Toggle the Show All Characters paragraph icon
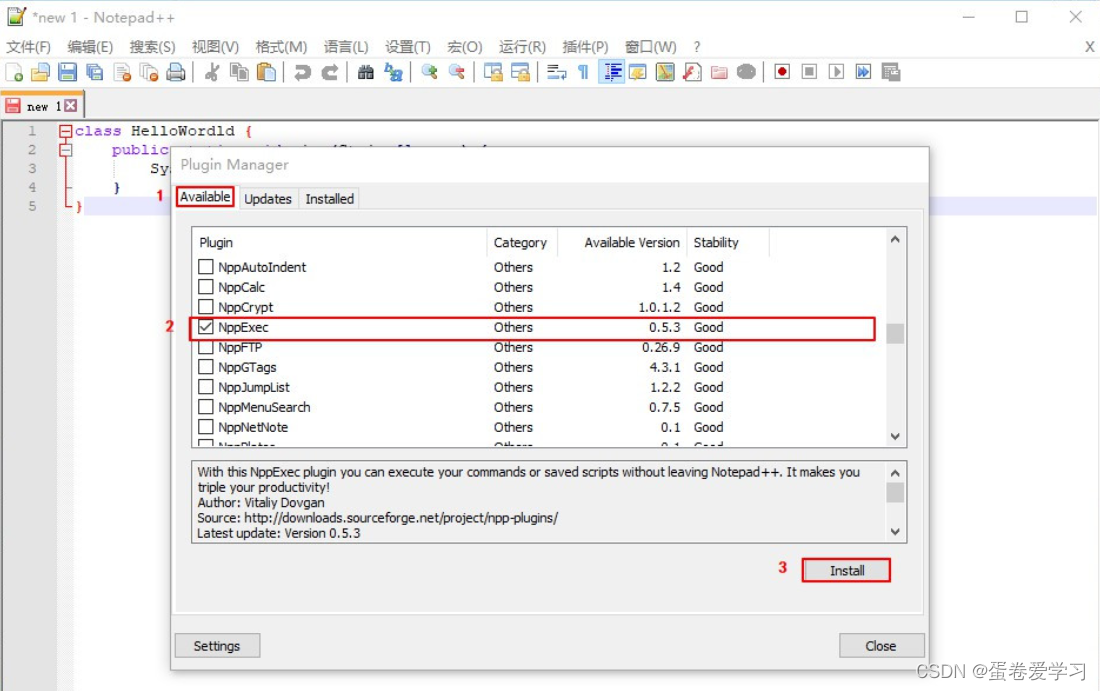Viewport: 1100px width, 691px height. click(582, 71)
